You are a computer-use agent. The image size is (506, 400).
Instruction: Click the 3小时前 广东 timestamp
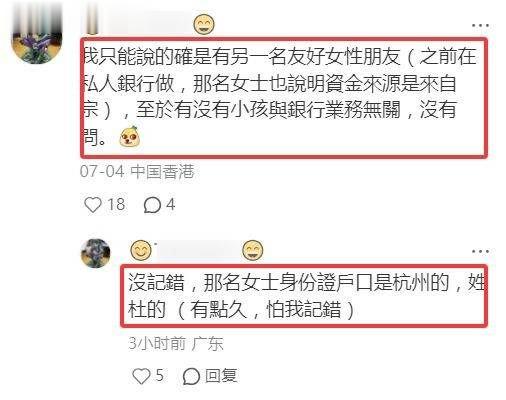point(176,343)
